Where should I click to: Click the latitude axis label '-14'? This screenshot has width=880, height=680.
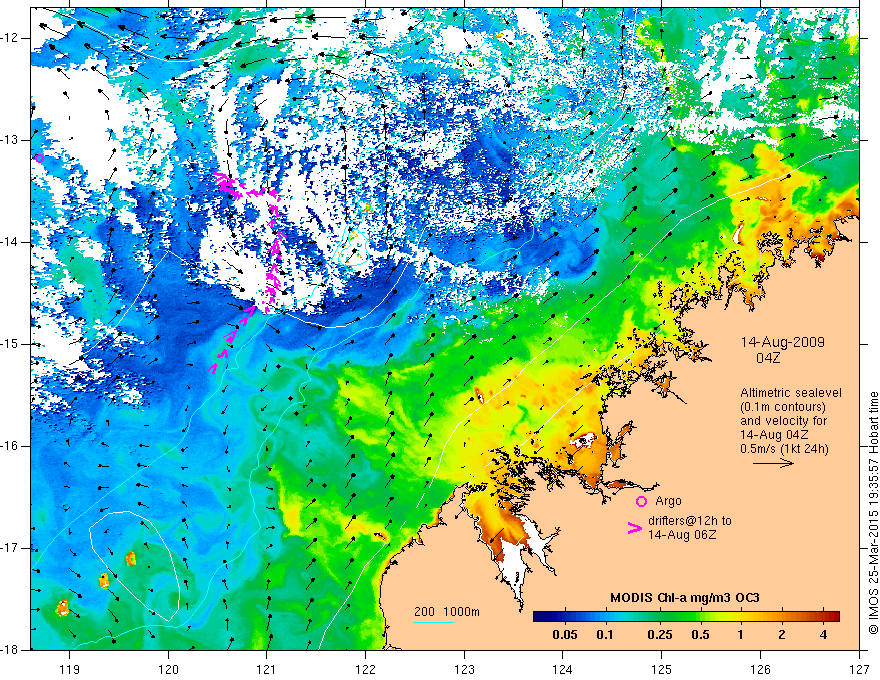10,242
